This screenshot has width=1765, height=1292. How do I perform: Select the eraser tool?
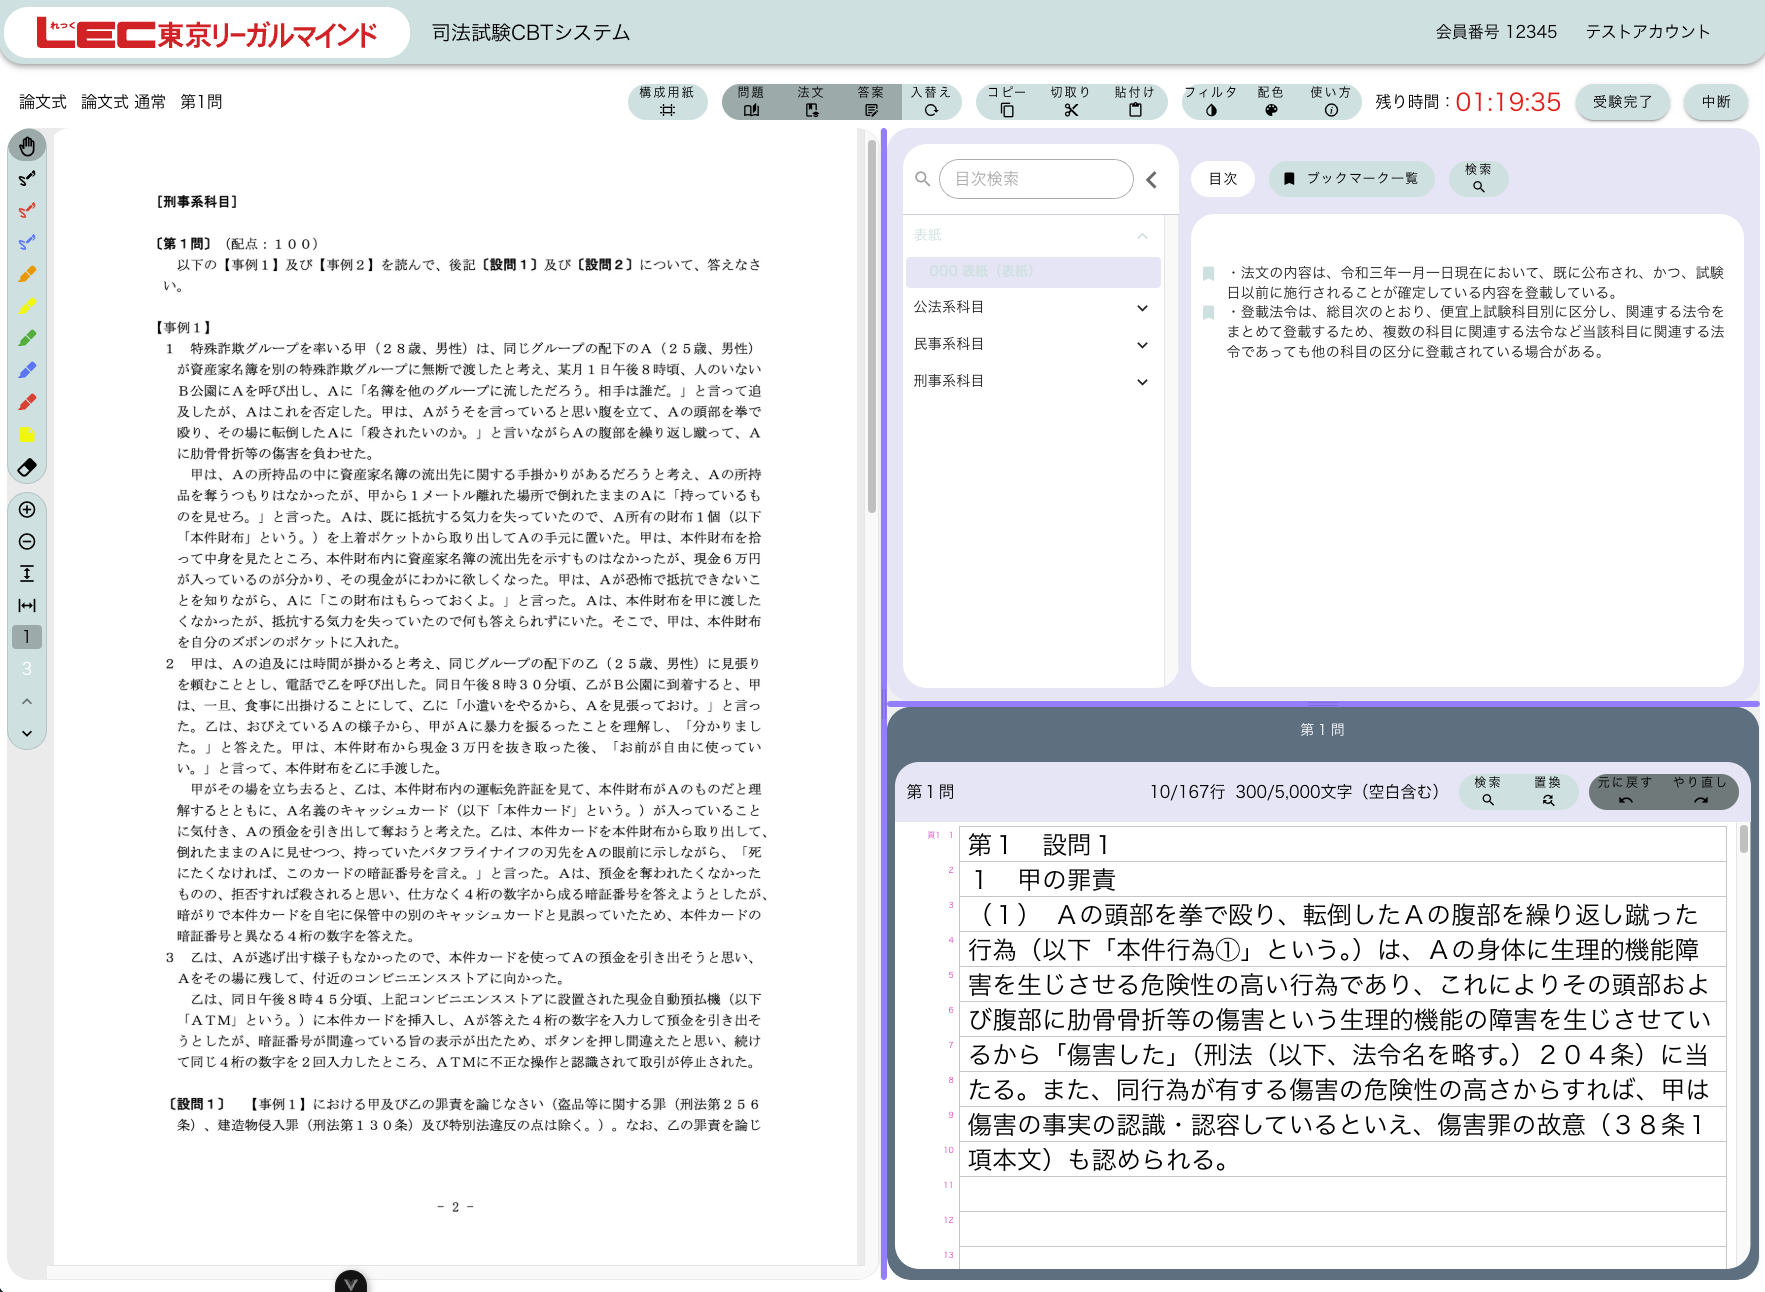coord(27,467)
